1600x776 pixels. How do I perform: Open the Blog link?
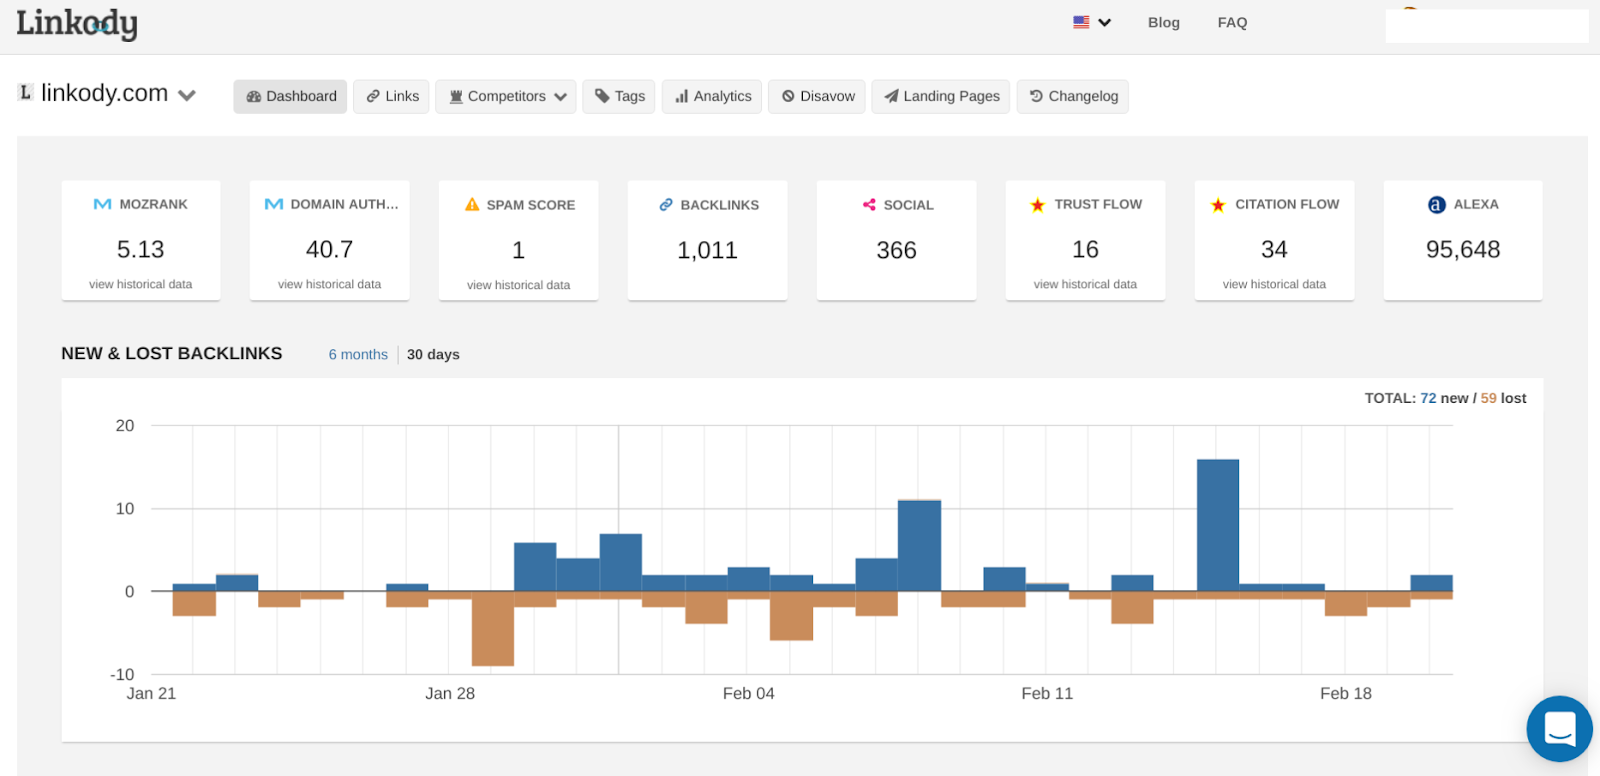1163,22
